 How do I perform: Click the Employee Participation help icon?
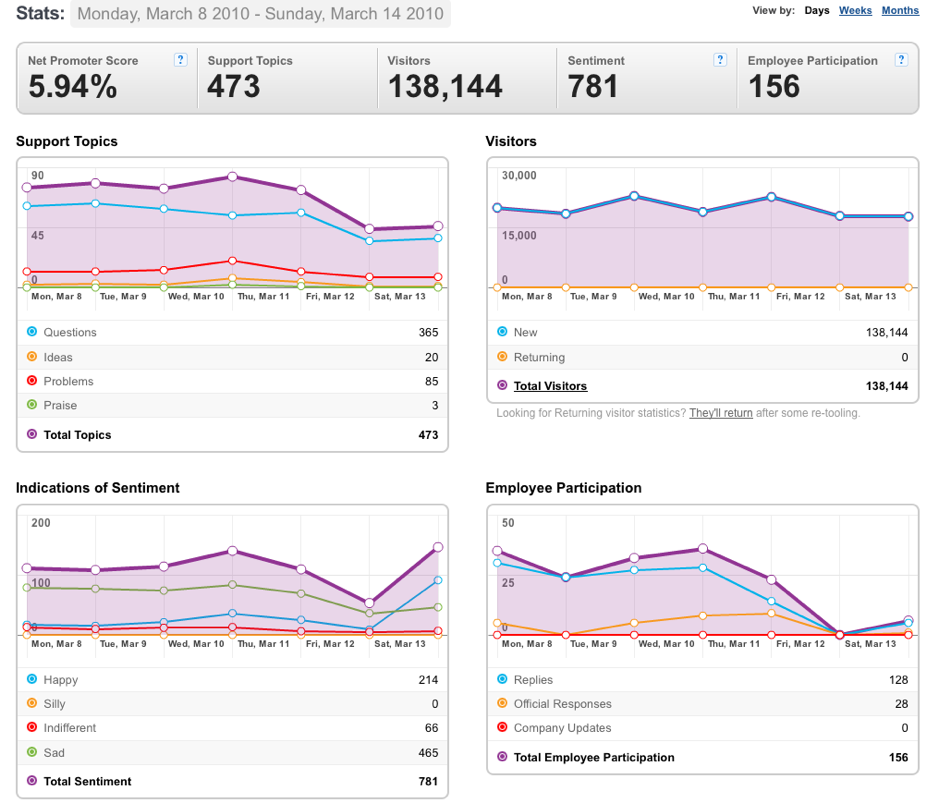point(901,60)
